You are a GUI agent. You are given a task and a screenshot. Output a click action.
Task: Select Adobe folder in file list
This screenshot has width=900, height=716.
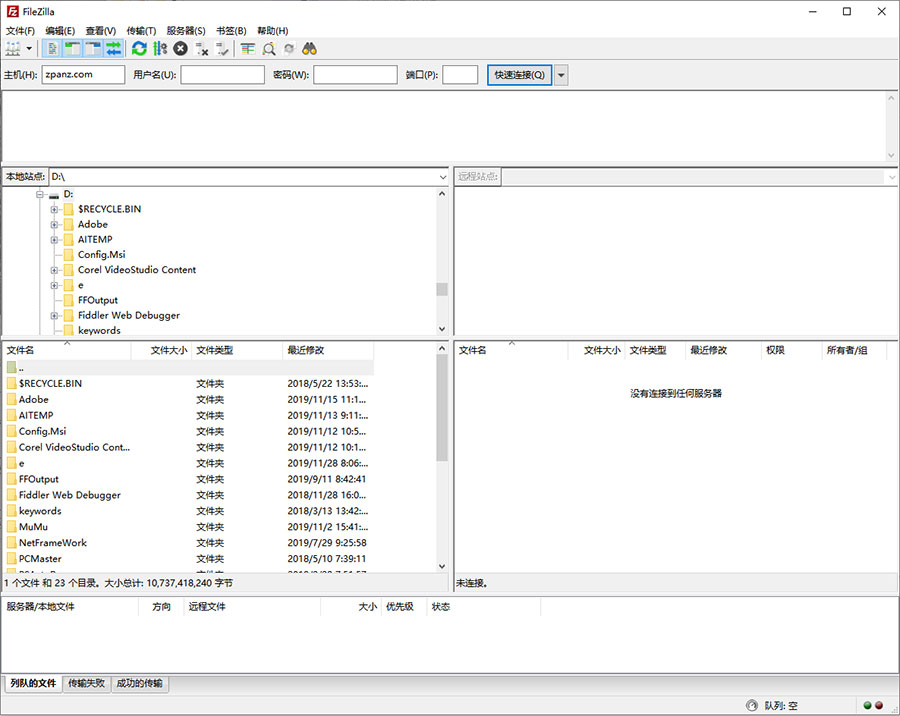[189, 400]
